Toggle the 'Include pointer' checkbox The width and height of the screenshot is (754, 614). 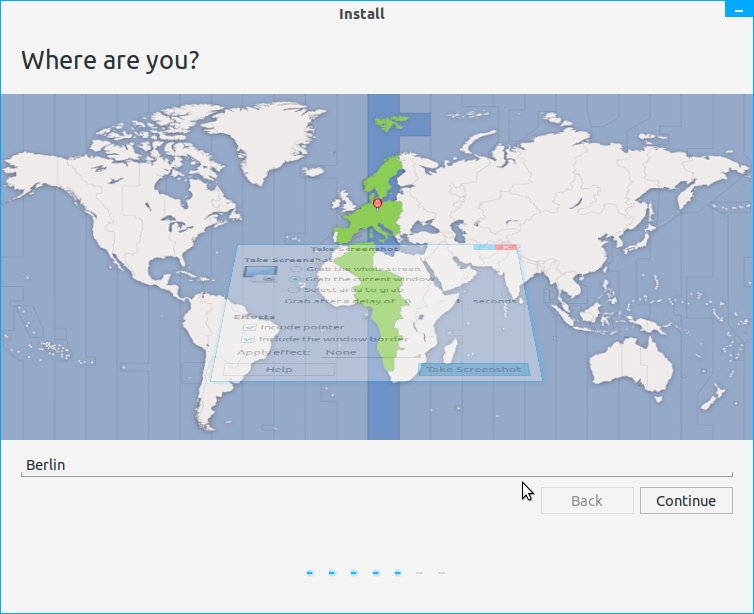(x=249, y=327)
